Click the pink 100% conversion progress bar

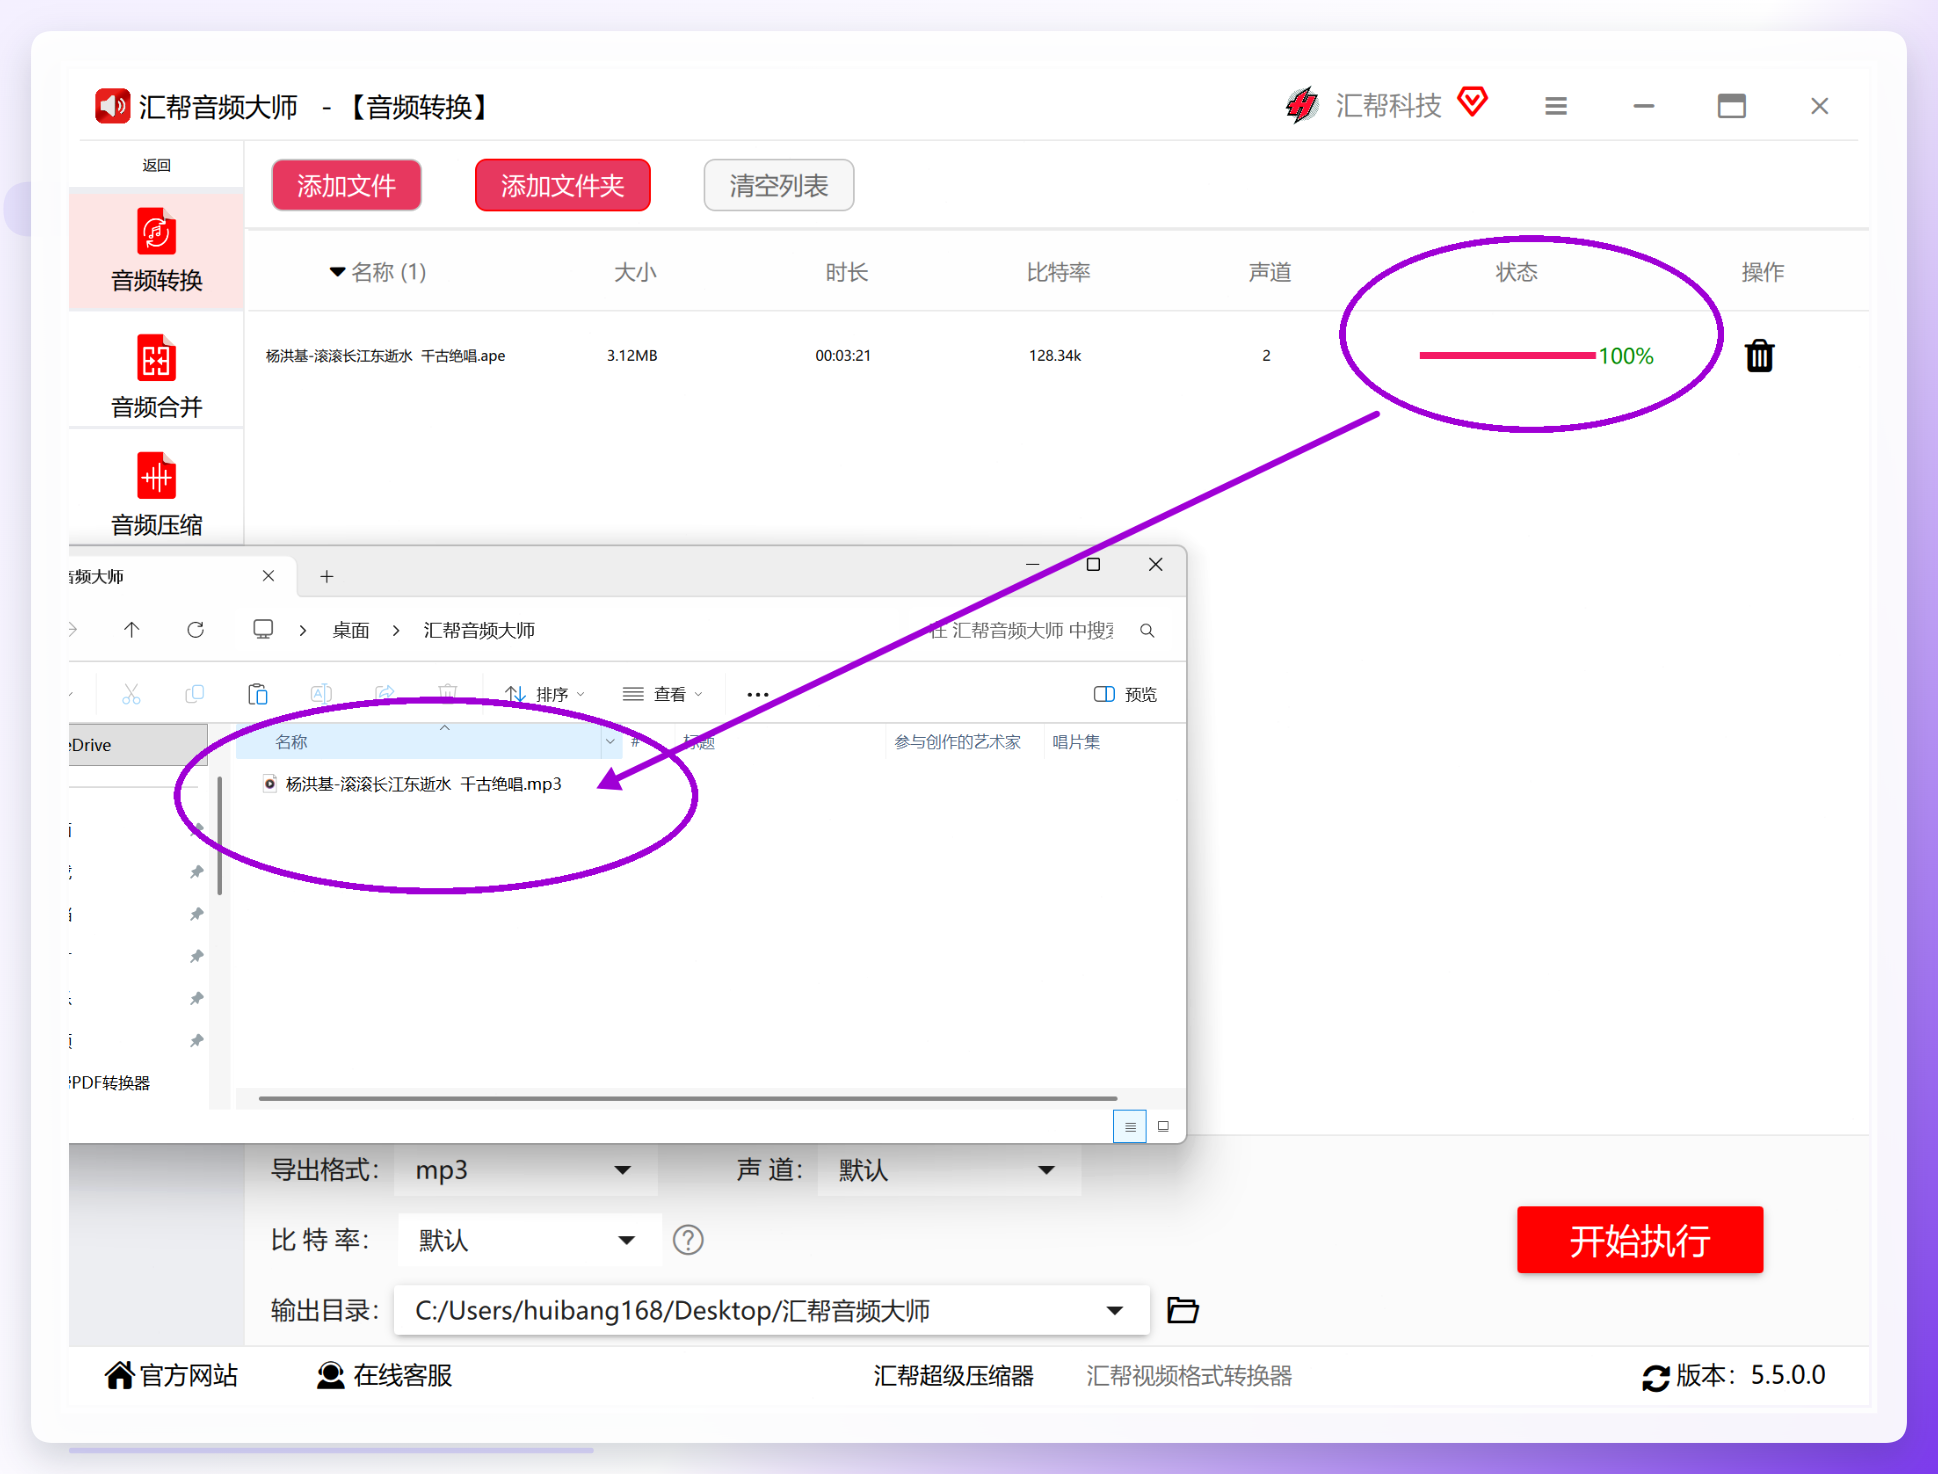tap(1507, 355)
